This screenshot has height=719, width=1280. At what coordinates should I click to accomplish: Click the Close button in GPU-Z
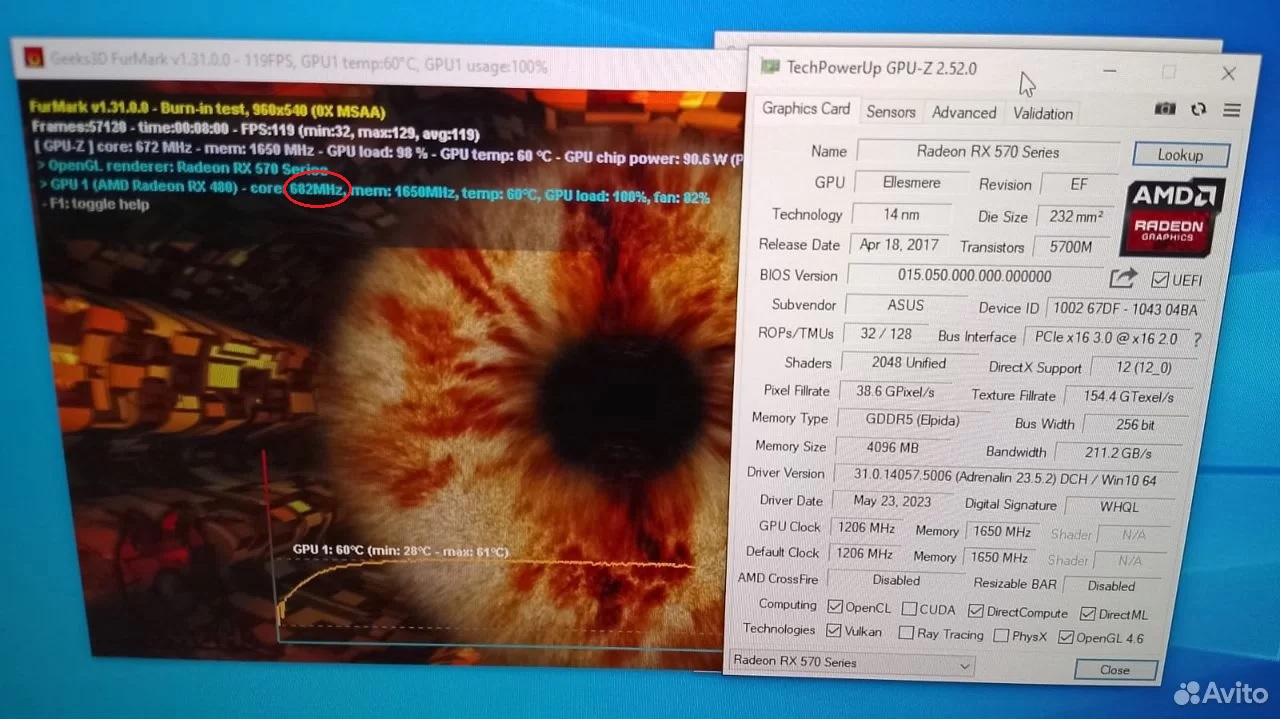(x=1115, y=670)
